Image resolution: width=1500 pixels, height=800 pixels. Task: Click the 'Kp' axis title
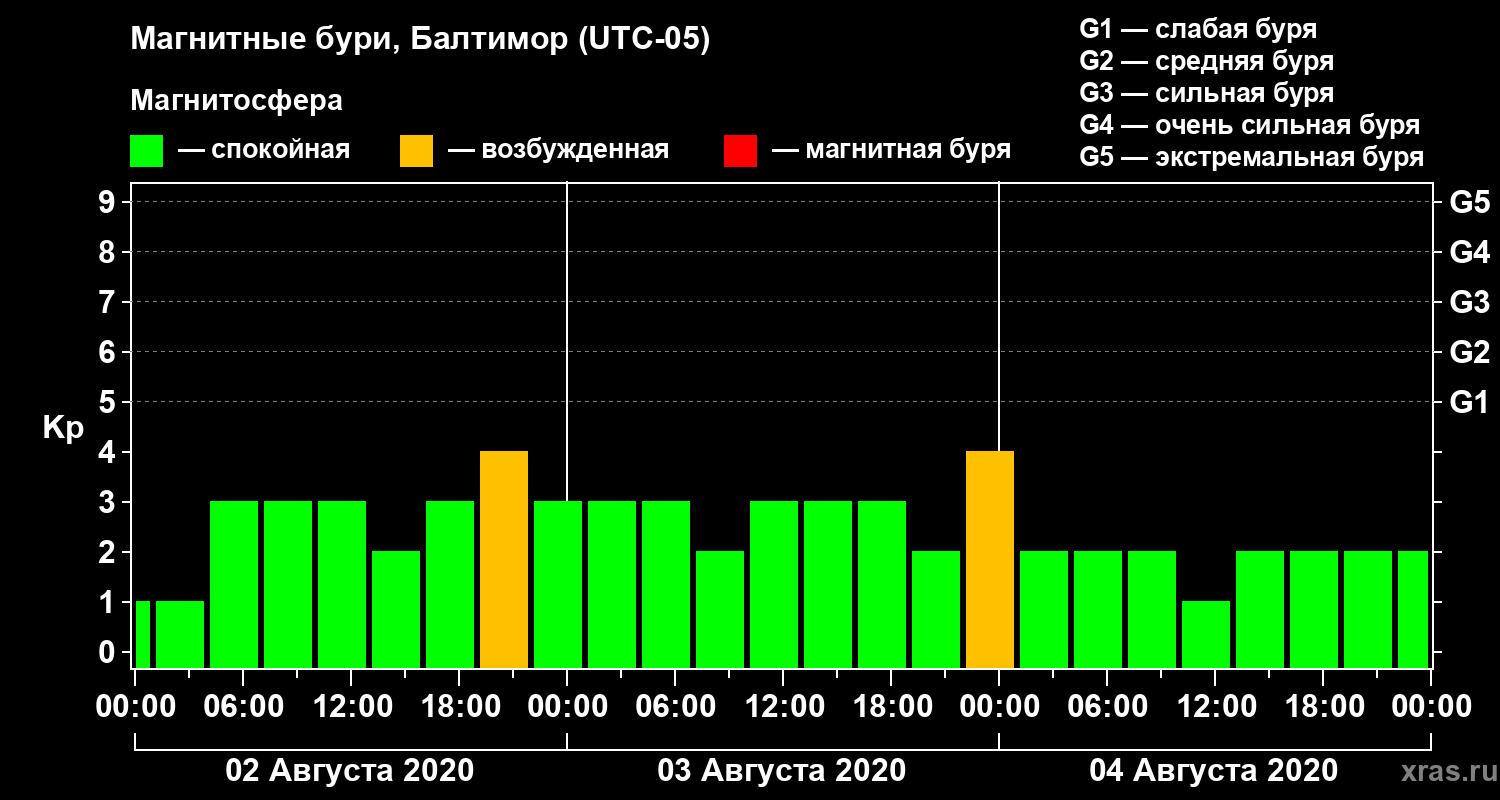pyautogui.click(x=63, y=428)
